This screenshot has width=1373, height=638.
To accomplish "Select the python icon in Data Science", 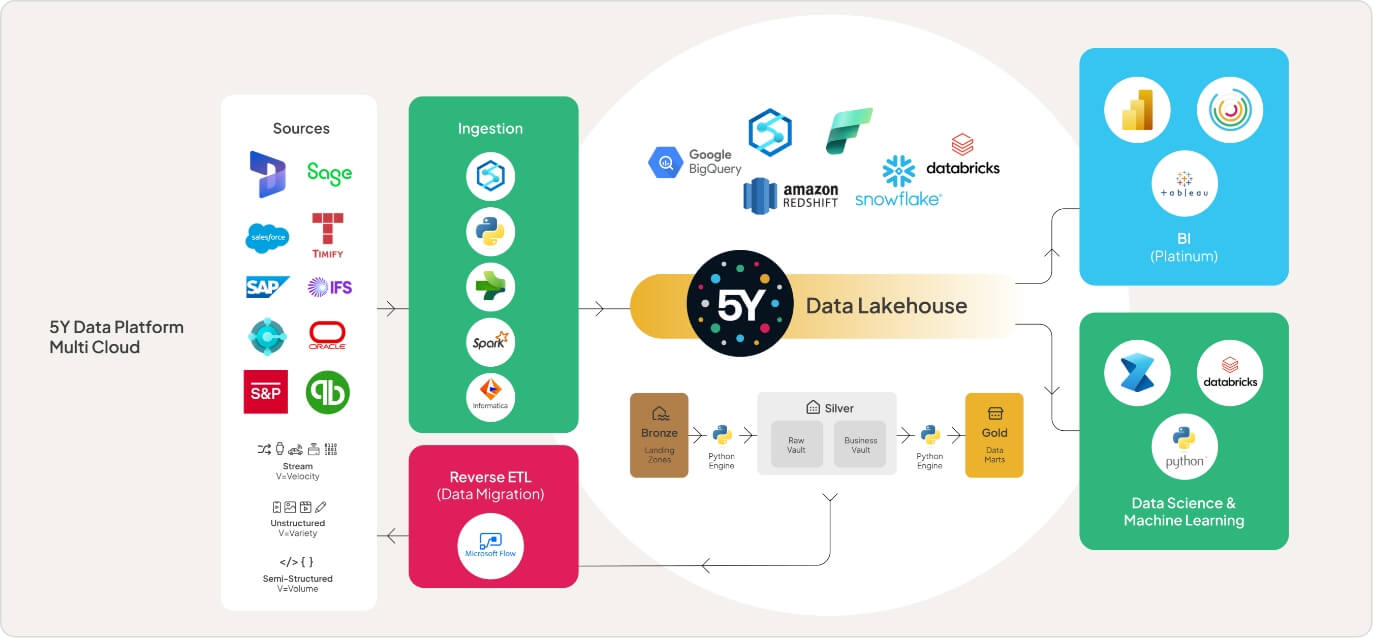I will (1185, 447).
